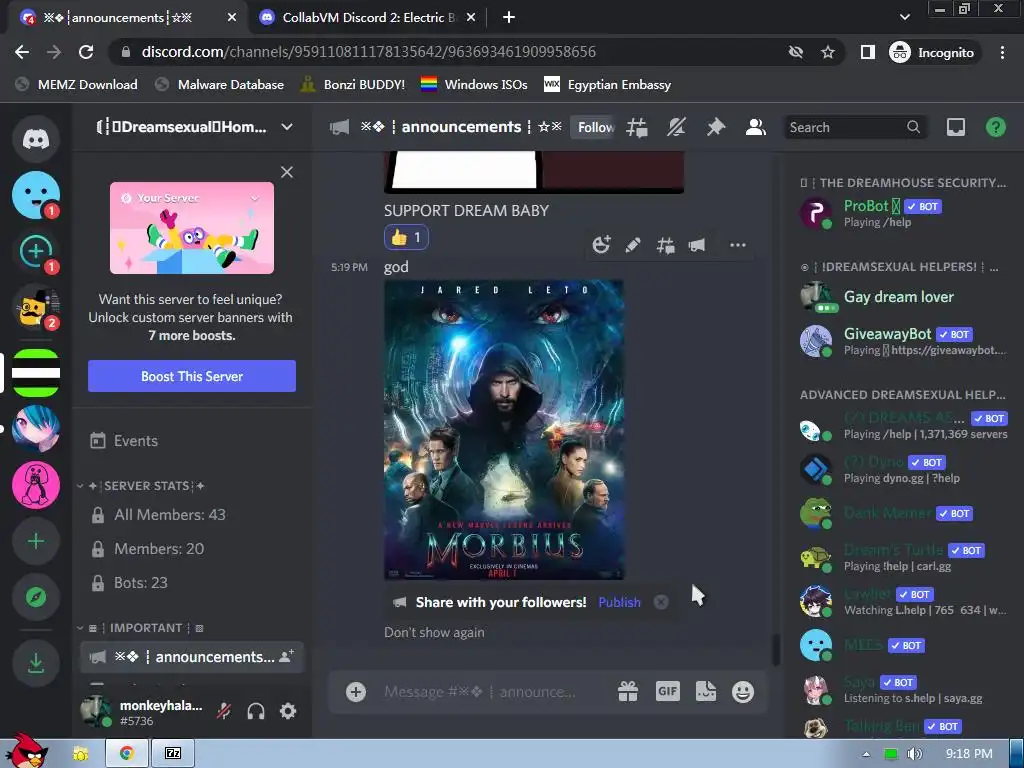Screen dimensions: 1024x768
Task: Open the GIF picker
Action: tap(667, 692)
